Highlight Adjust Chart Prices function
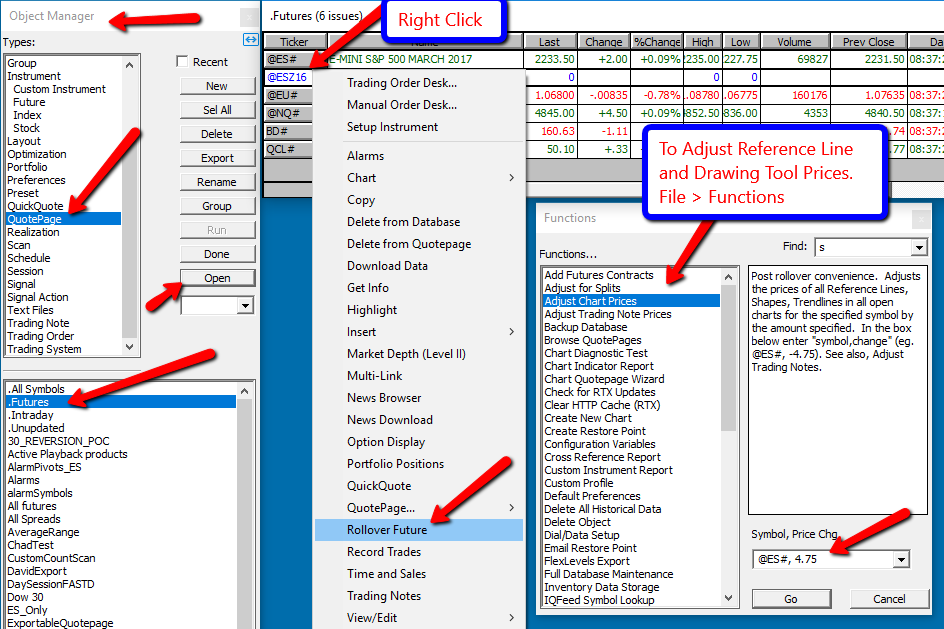 590,301
